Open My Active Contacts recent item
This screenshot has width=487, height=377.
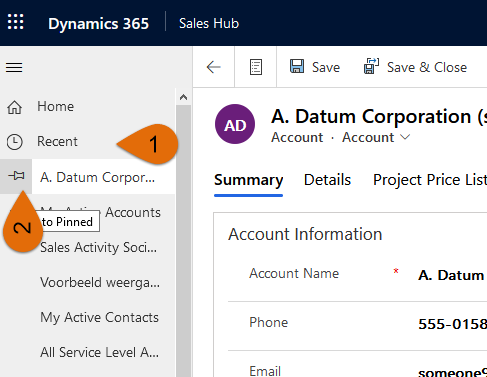point(99,317)
